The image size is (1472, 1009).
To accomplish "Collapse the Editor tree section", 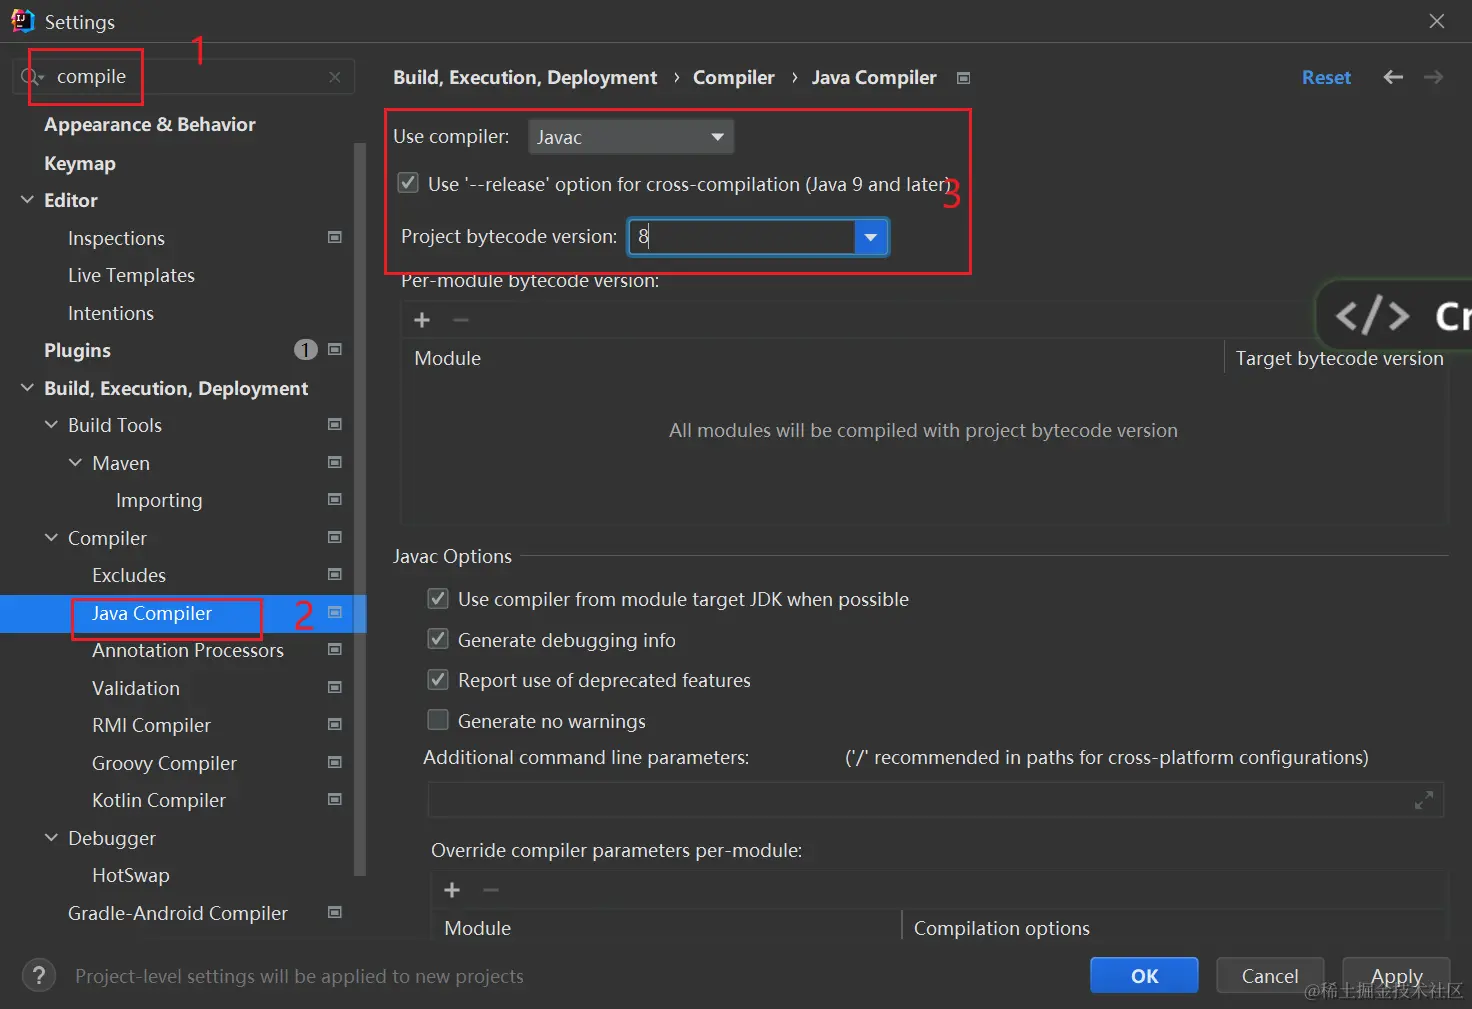I will click(x=27, y=200).
